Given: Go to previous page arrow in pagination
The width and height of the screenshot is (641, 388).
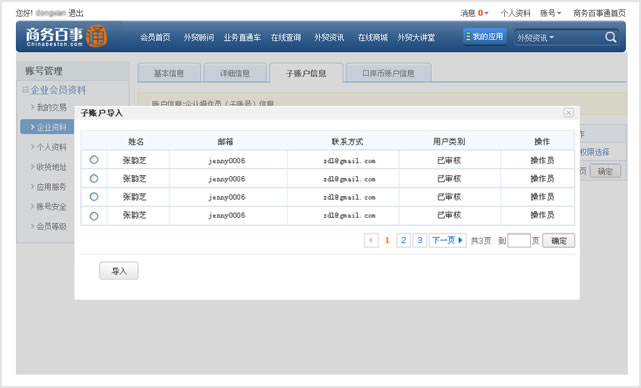Looking at the screenshot, I should 371,240.
